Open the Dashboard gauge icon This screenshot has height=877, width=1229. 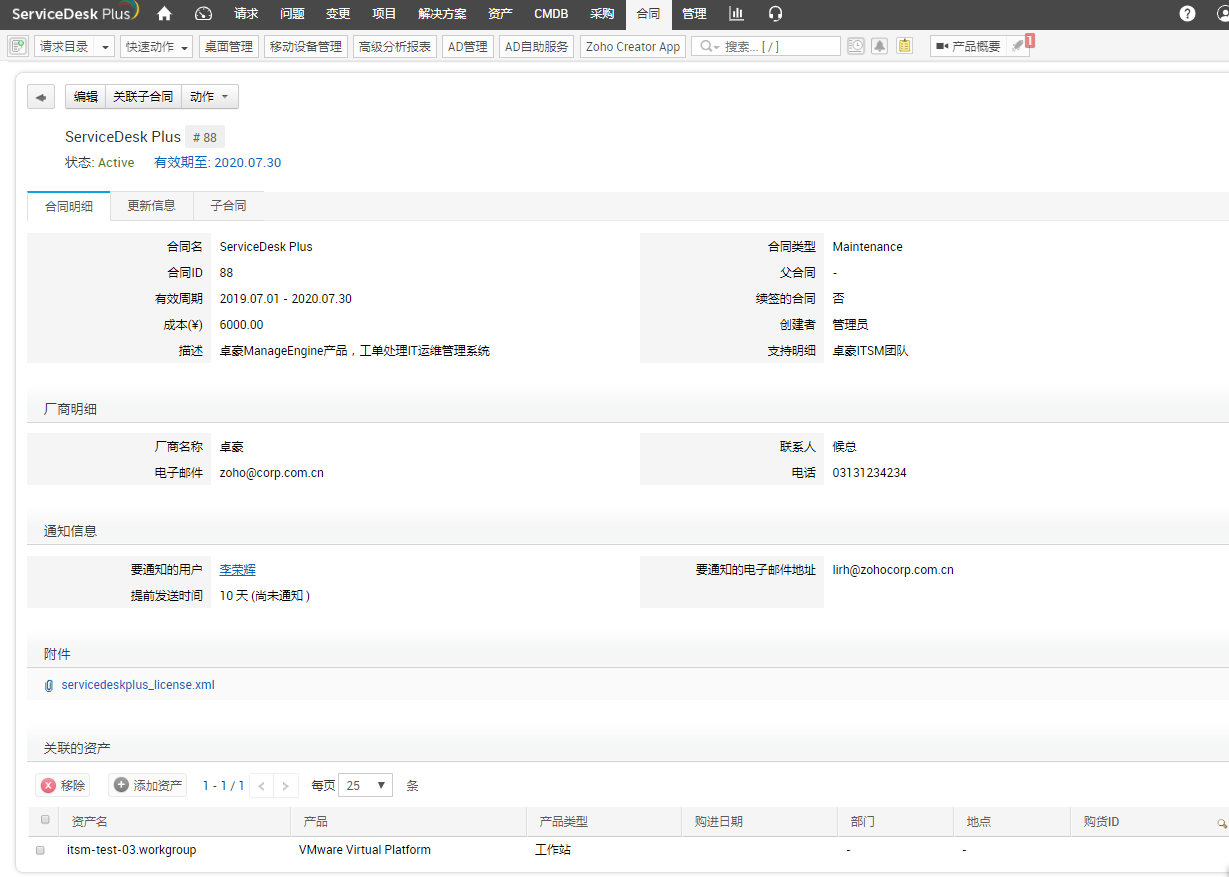click(204, 14)
